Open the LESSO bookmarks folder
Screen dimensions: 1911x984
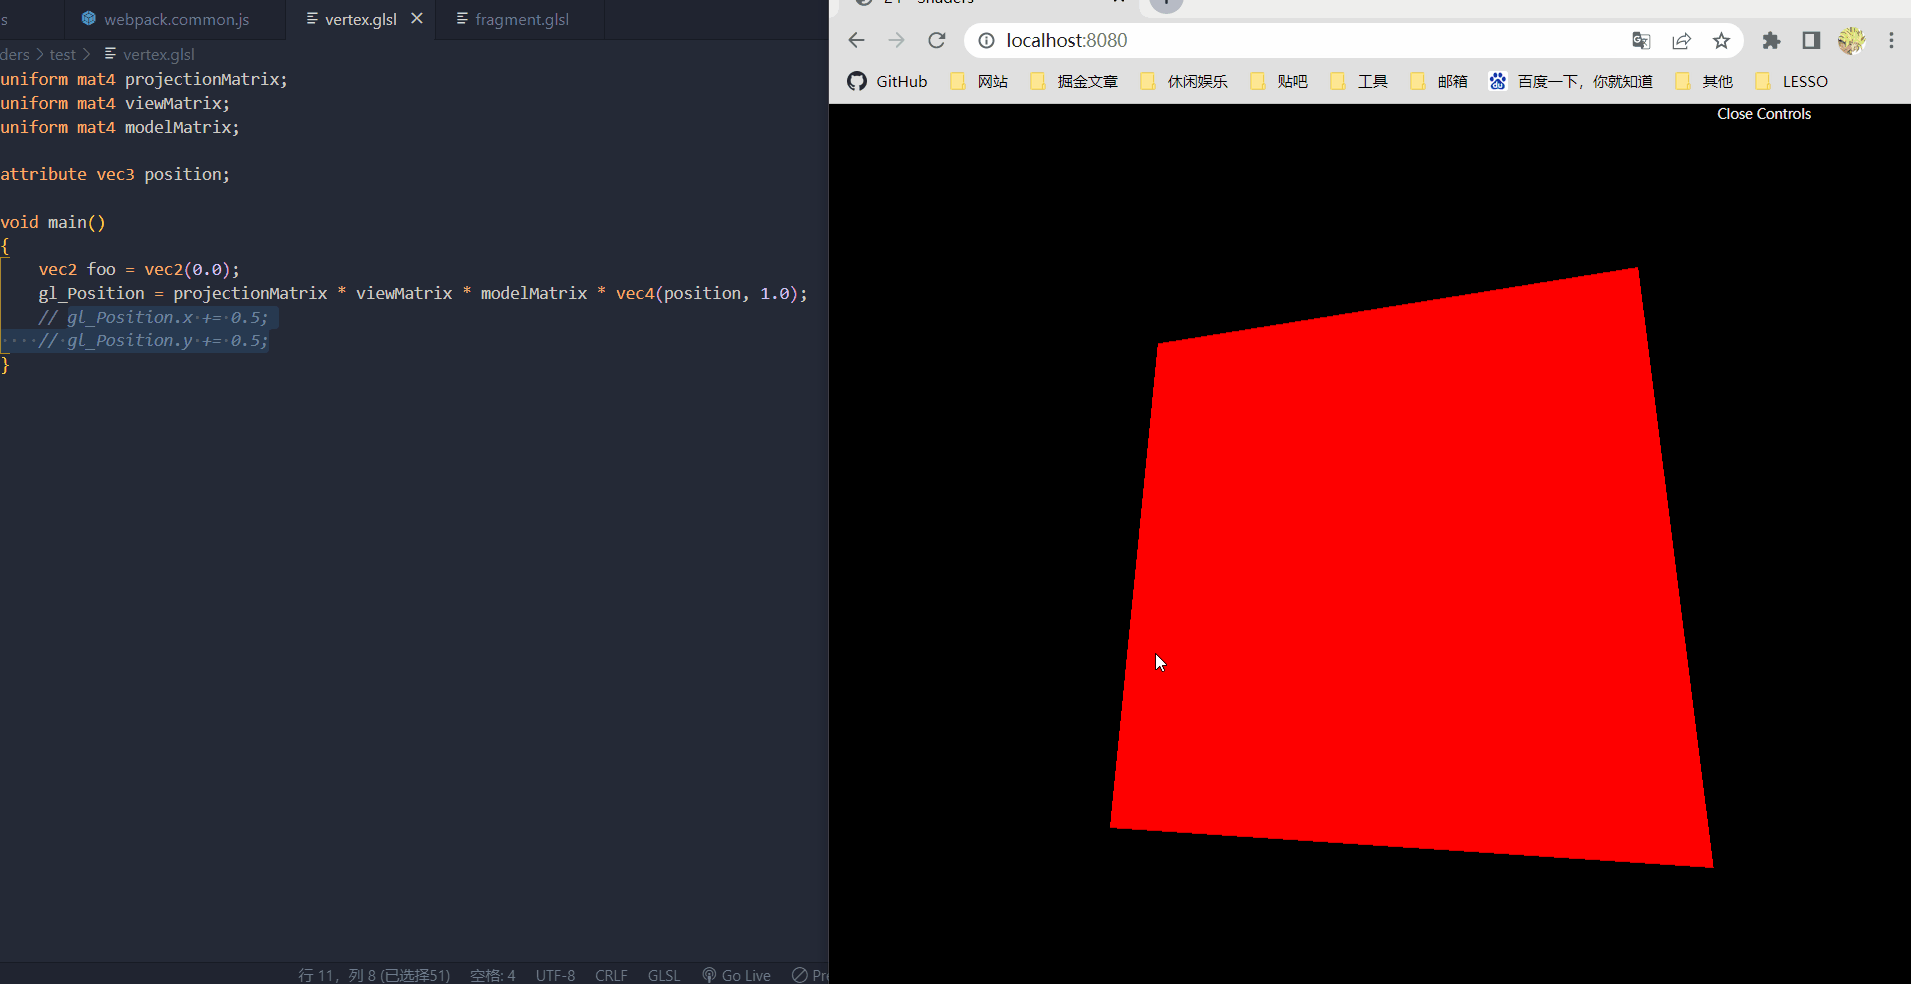[x=1792, y=81]
